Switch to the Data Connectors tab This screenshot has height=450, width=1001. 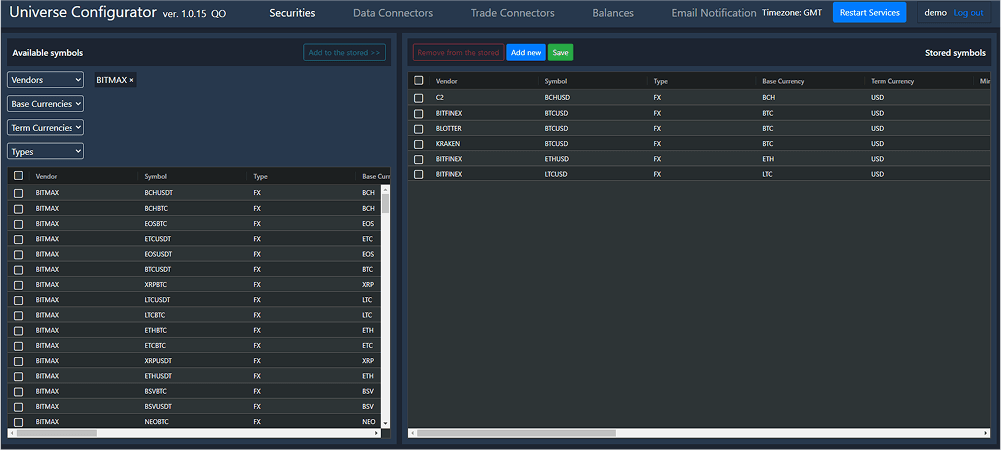(393, 13)
